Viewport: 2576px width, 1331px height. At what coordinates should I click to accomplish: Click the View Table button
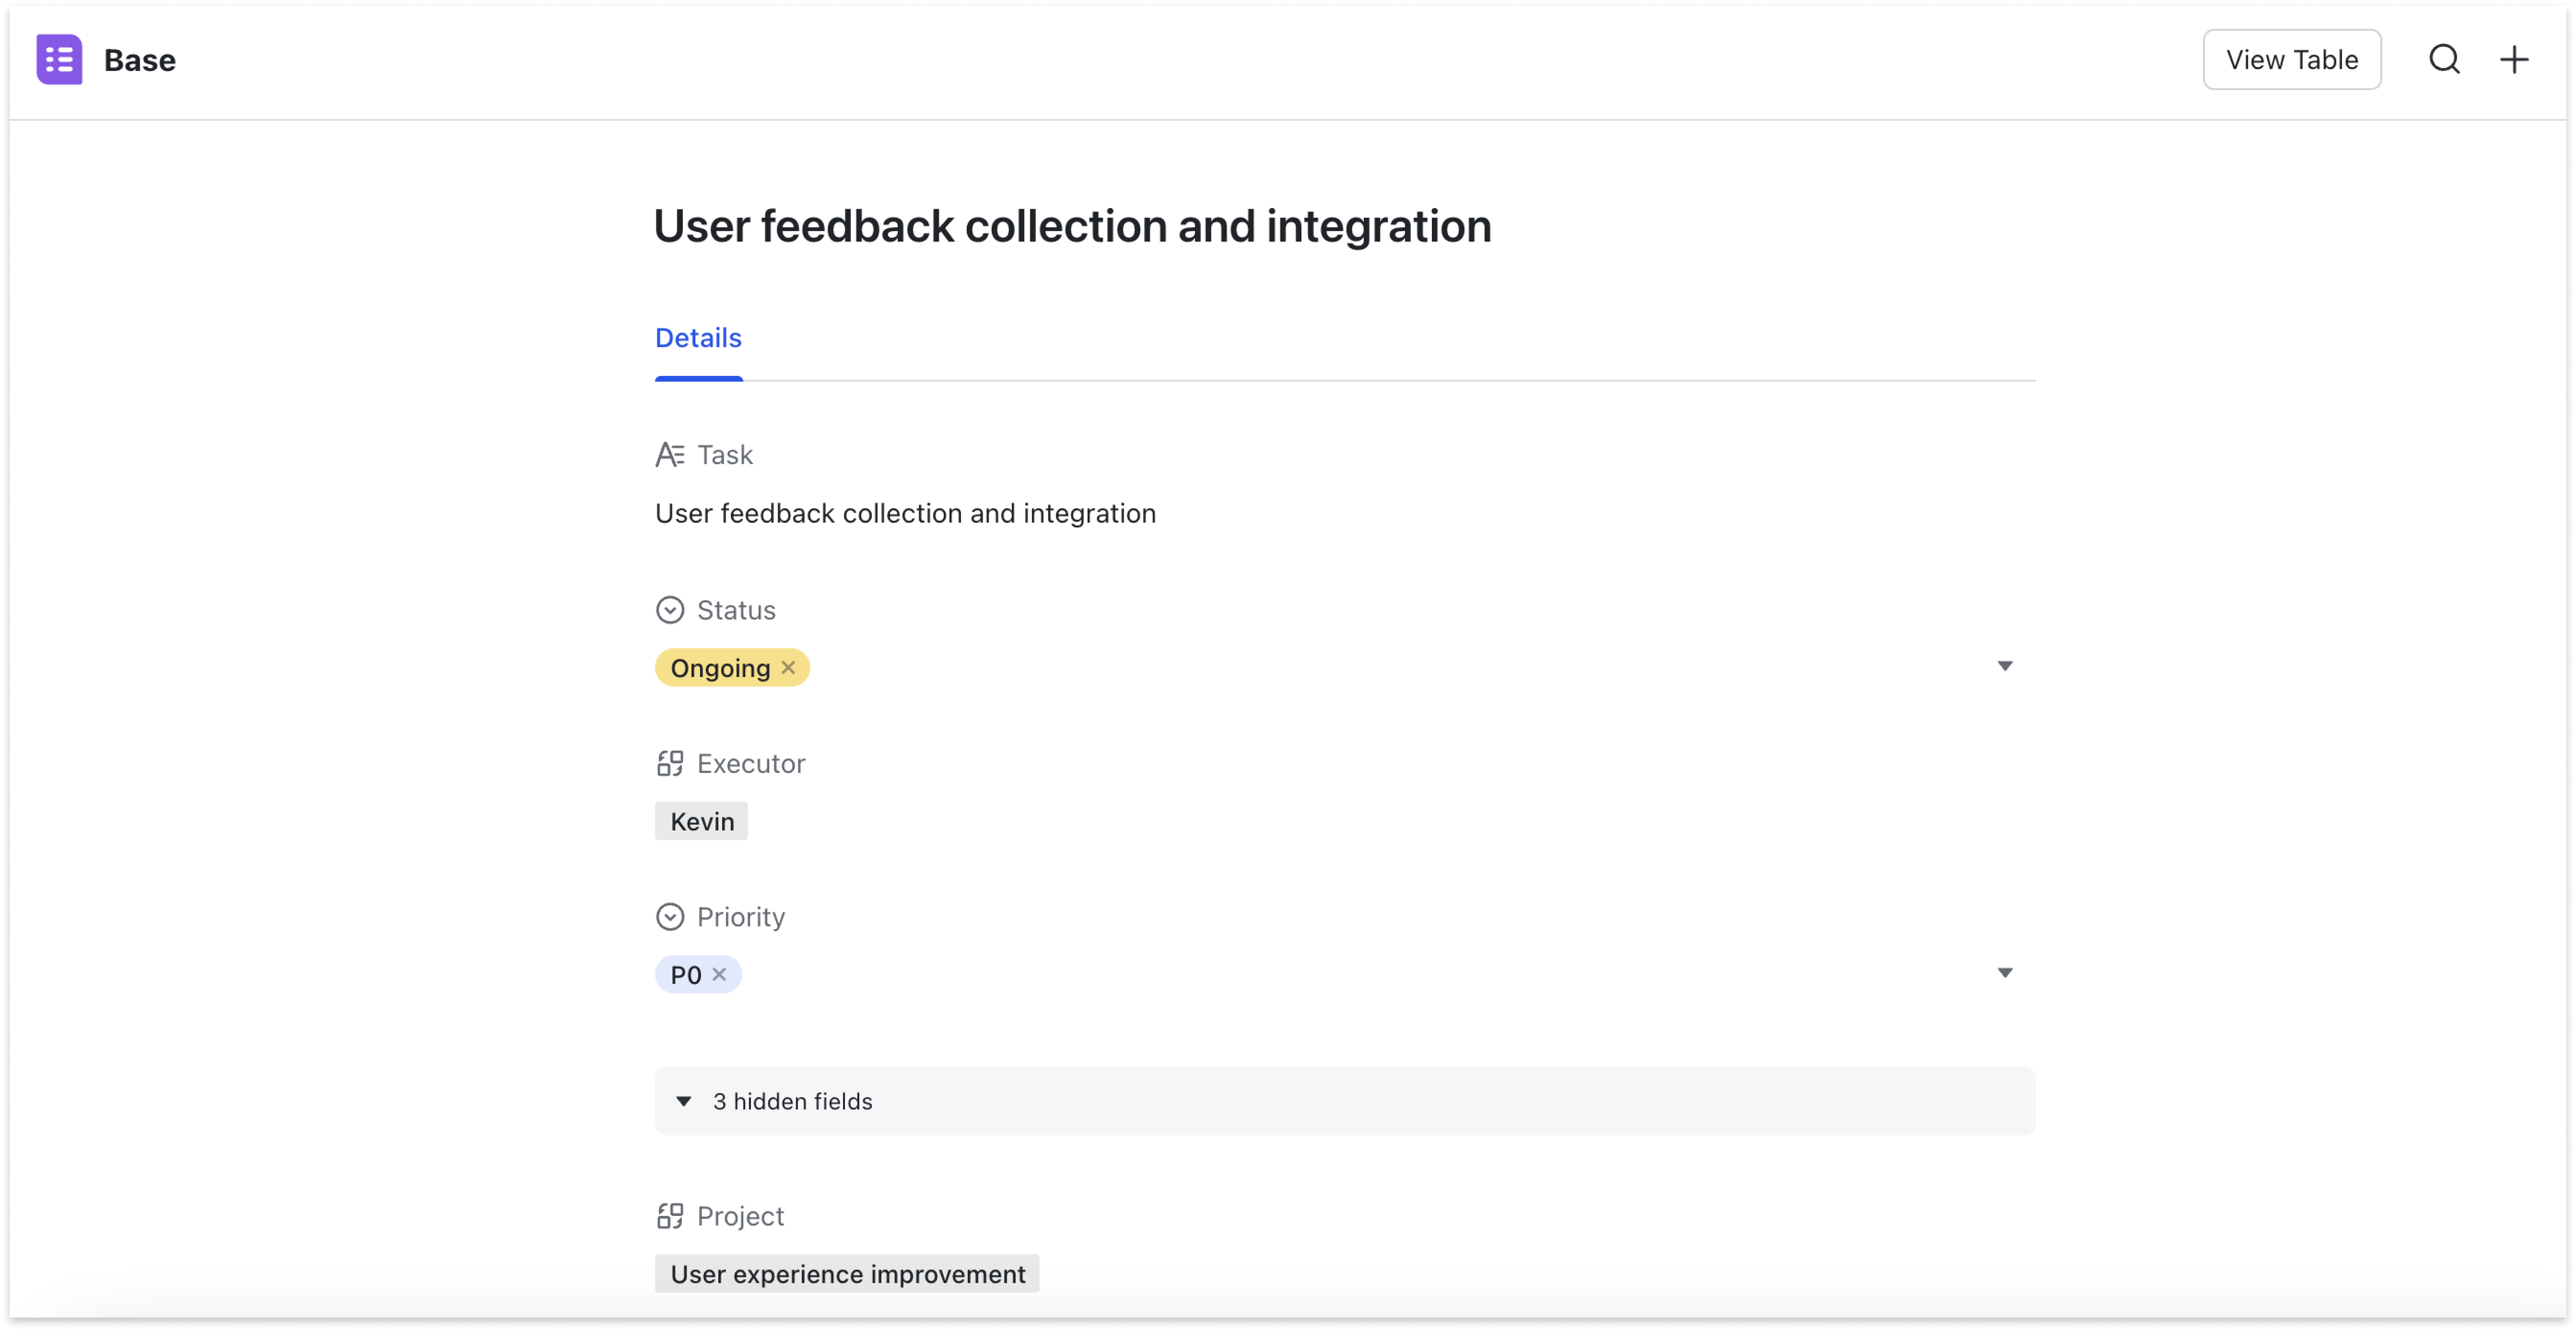(x=2291, y=60)
